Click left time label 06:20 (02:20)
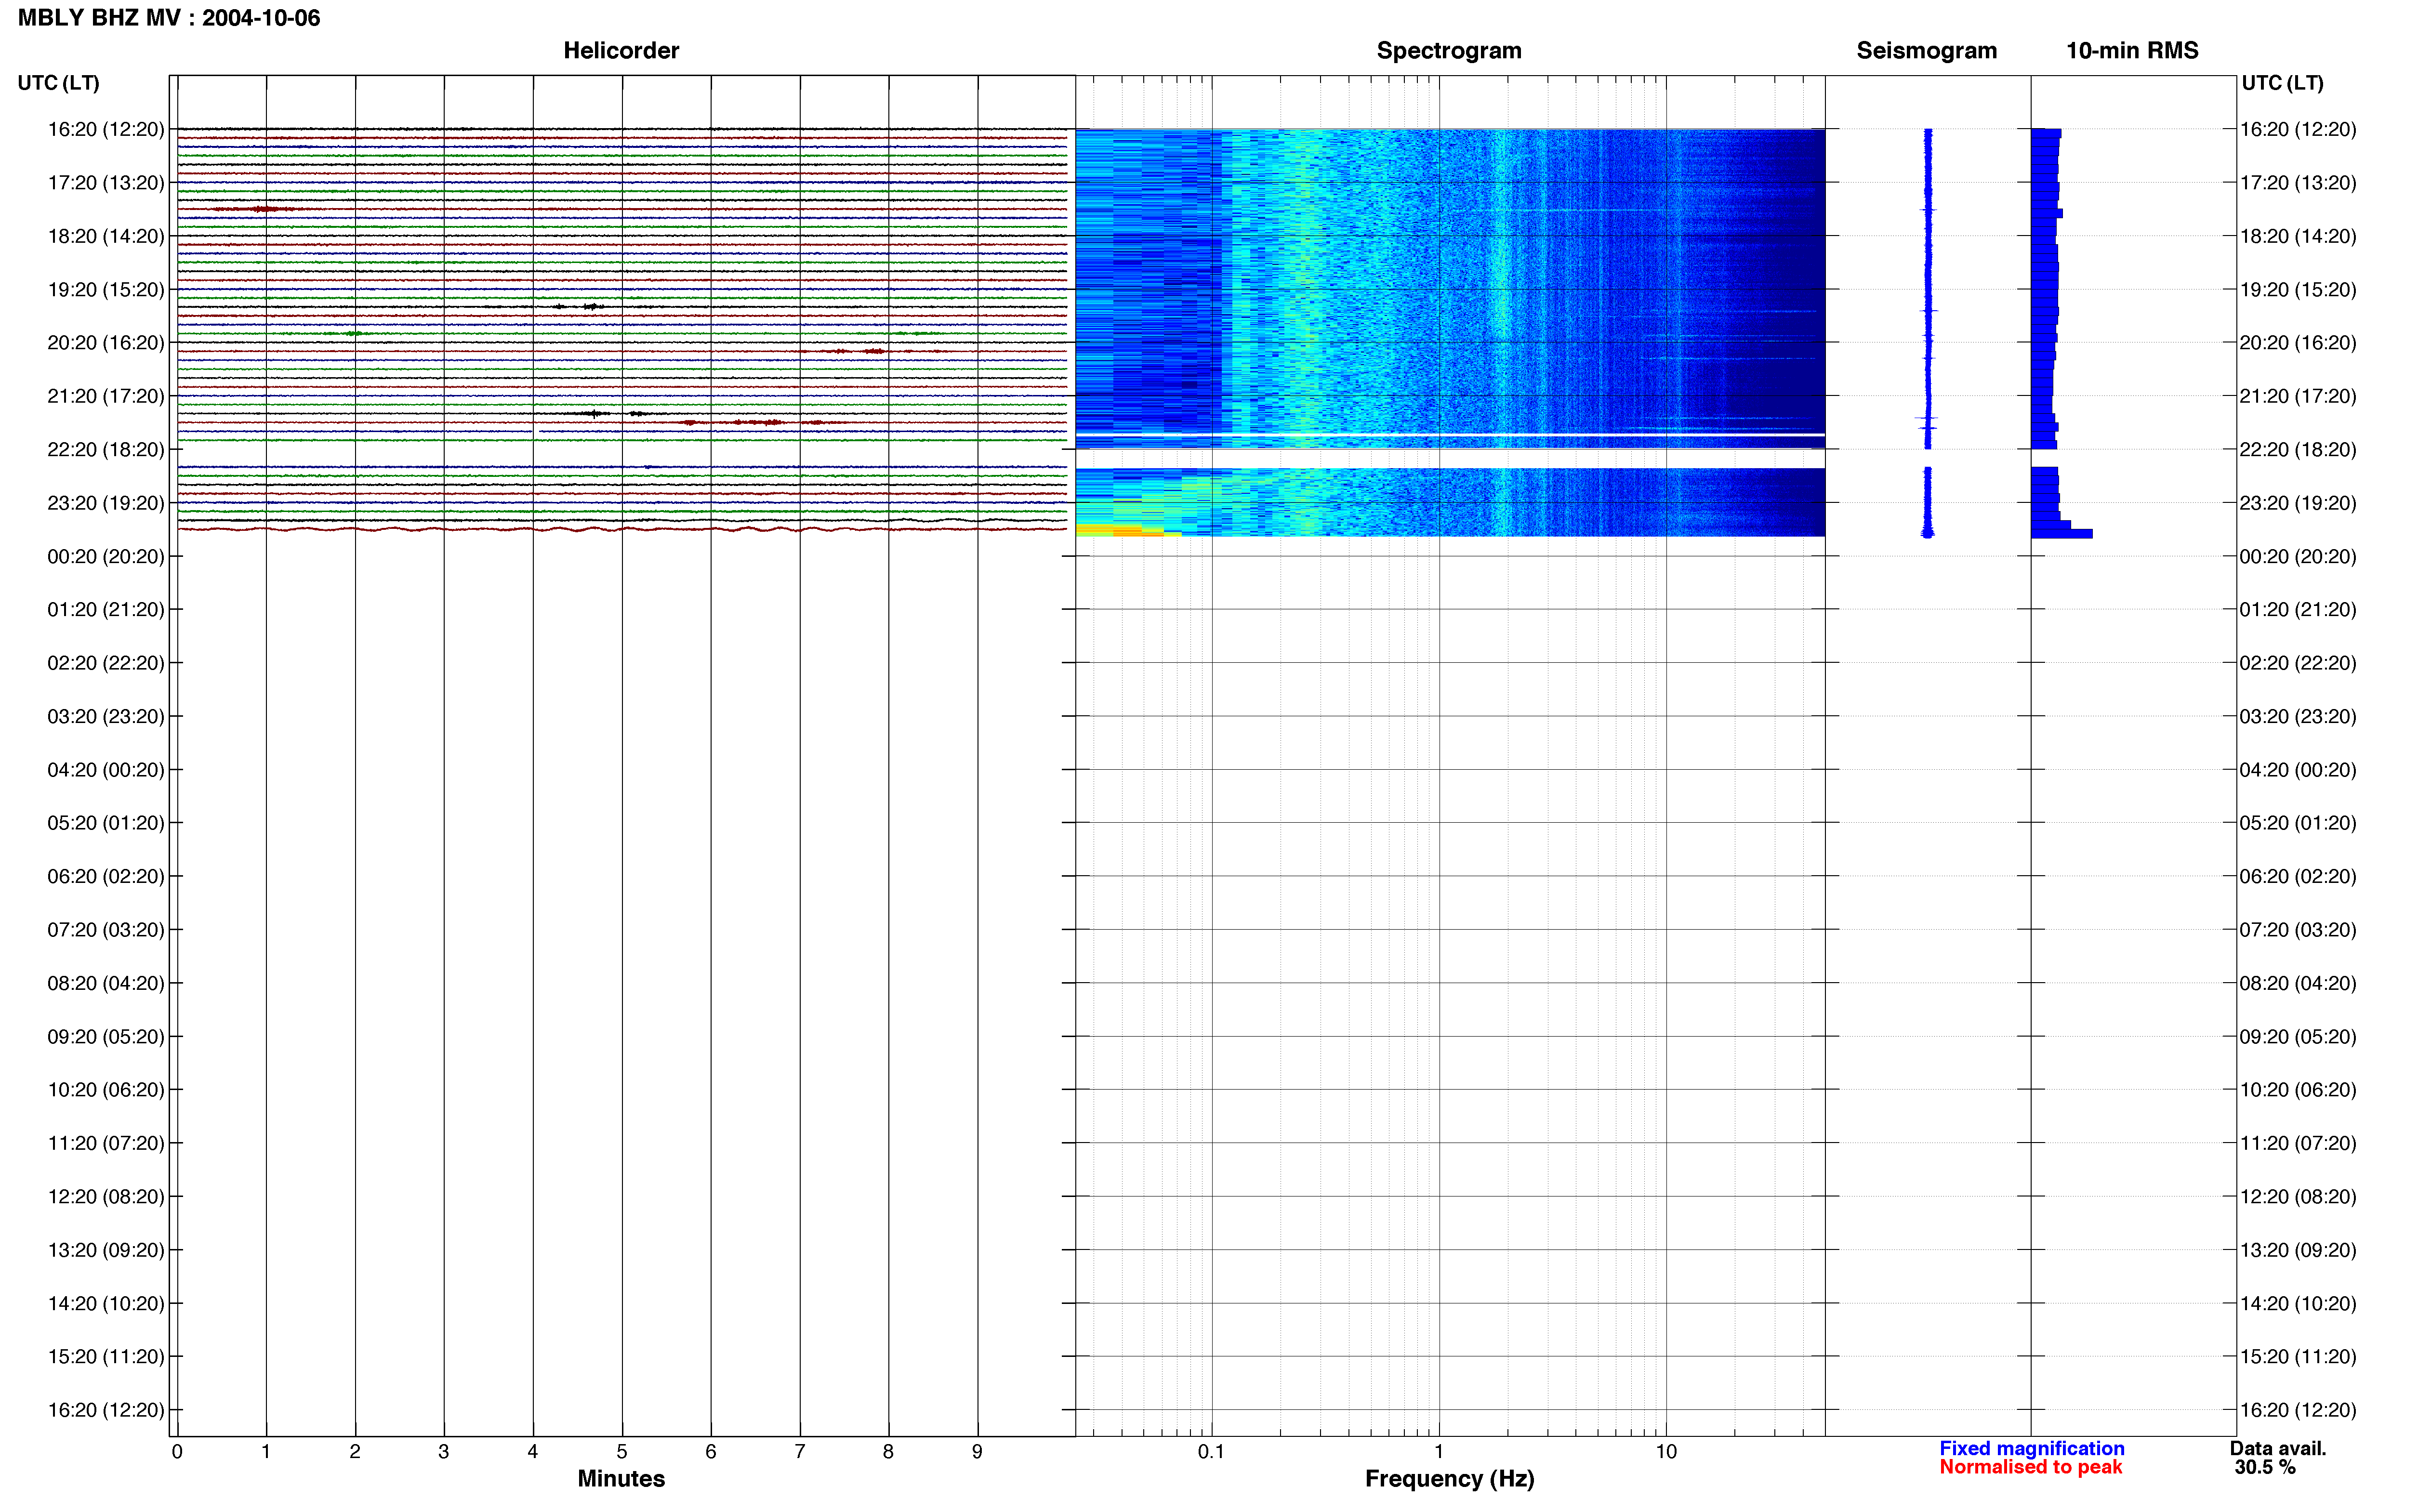Screen dimensions: 2418x1512 pyautogui.click(x=106, y=876)
